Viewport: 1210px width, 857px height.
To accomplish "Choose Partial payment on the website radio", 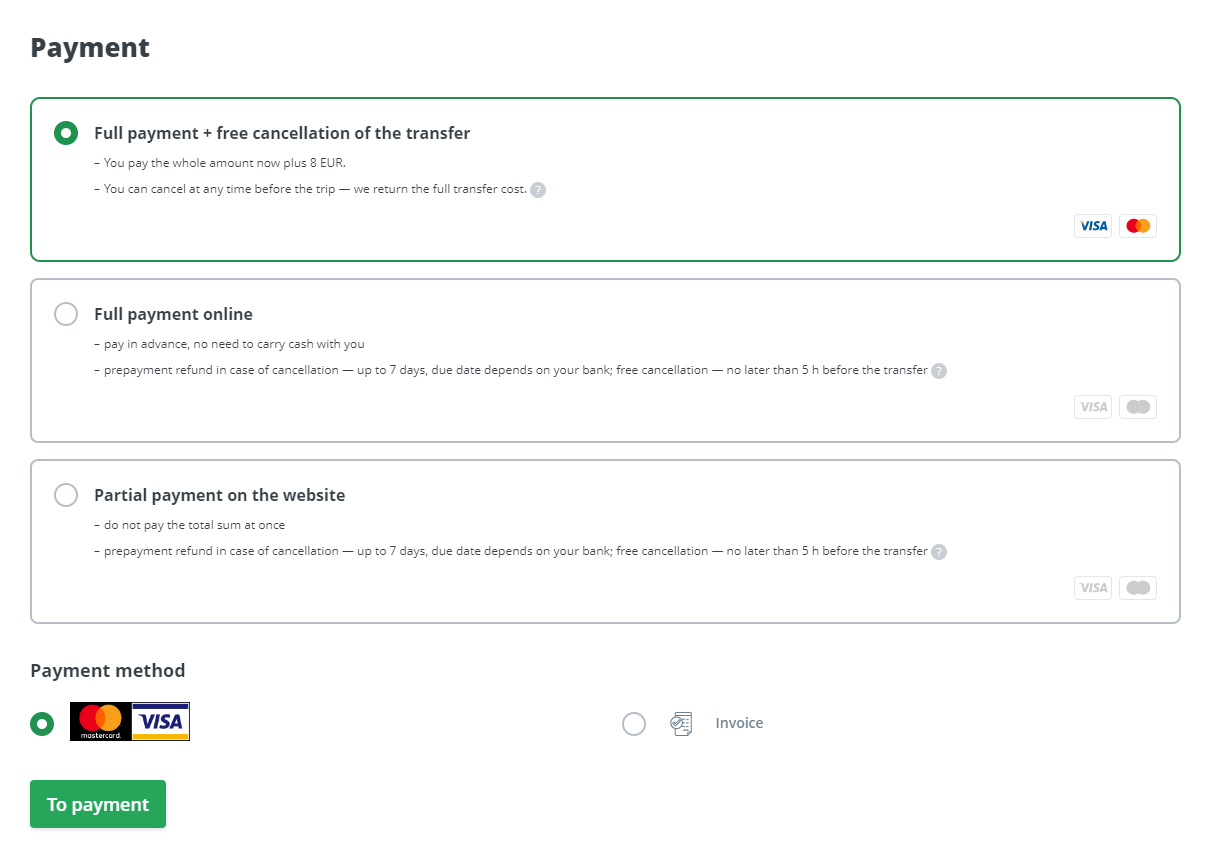I will (x=66, y=495).
